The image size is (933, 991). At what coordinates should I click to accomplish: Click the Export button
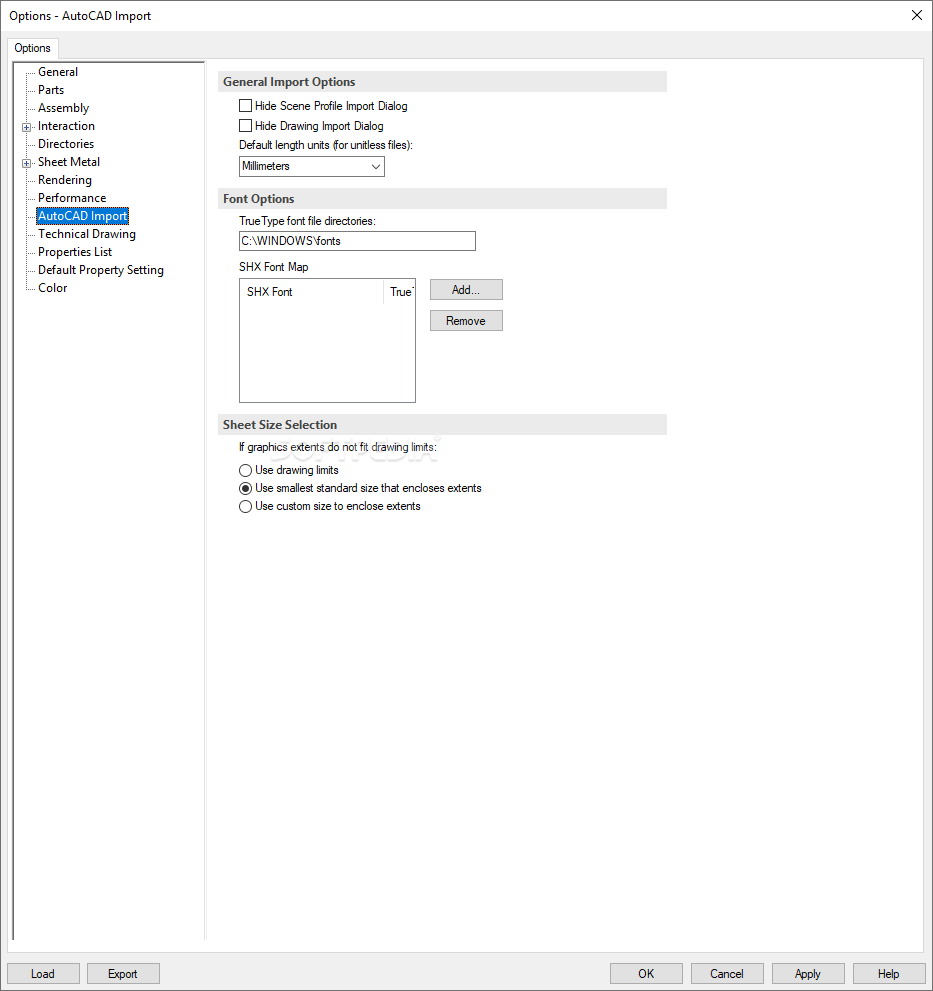coord(123,974)
